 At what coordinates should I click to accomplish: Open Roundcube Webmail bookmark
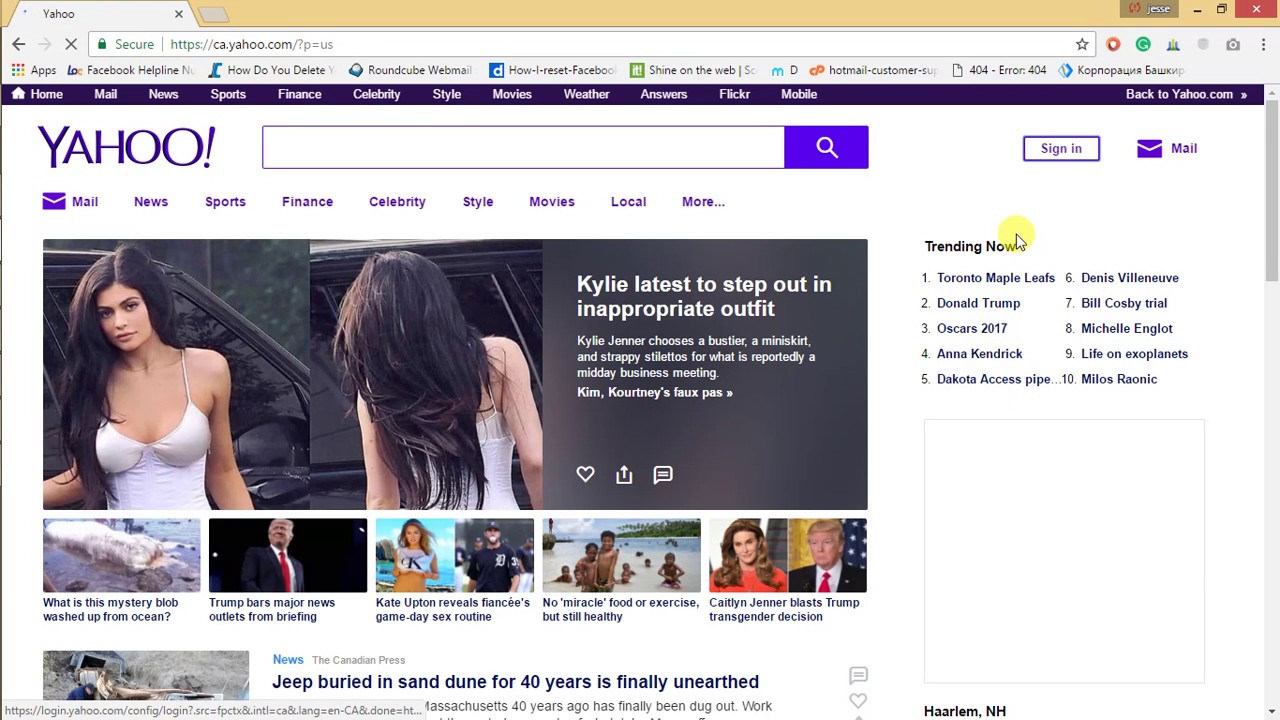point(410,70)
